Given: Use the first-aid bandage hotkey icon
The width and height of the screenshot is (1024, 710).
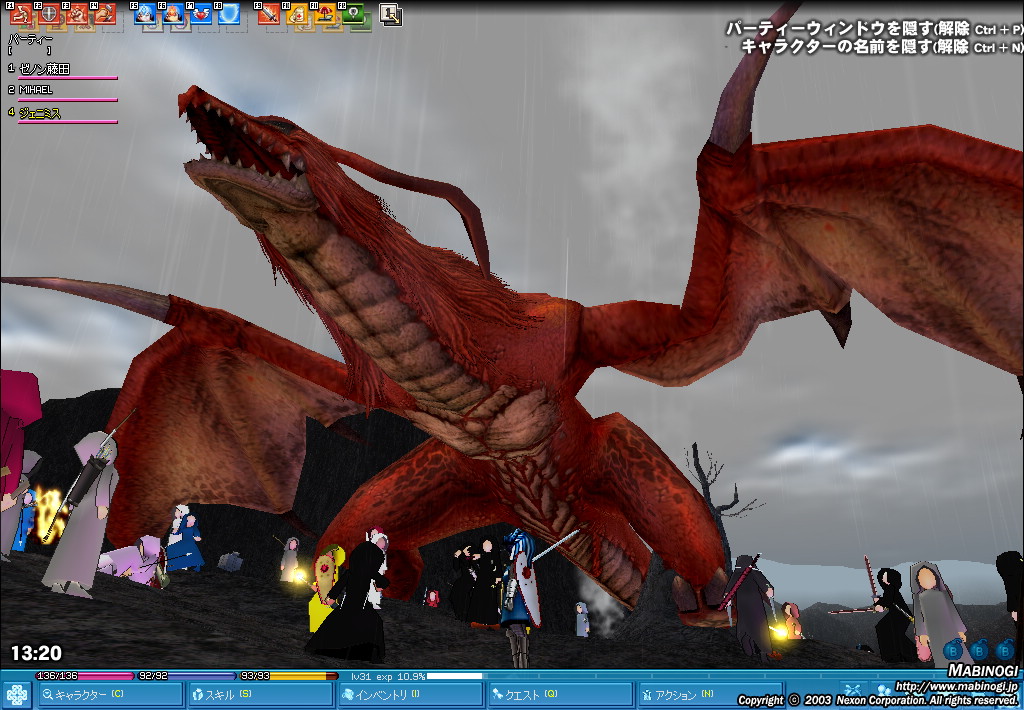Looking at the screenshot, I should 296,14.
